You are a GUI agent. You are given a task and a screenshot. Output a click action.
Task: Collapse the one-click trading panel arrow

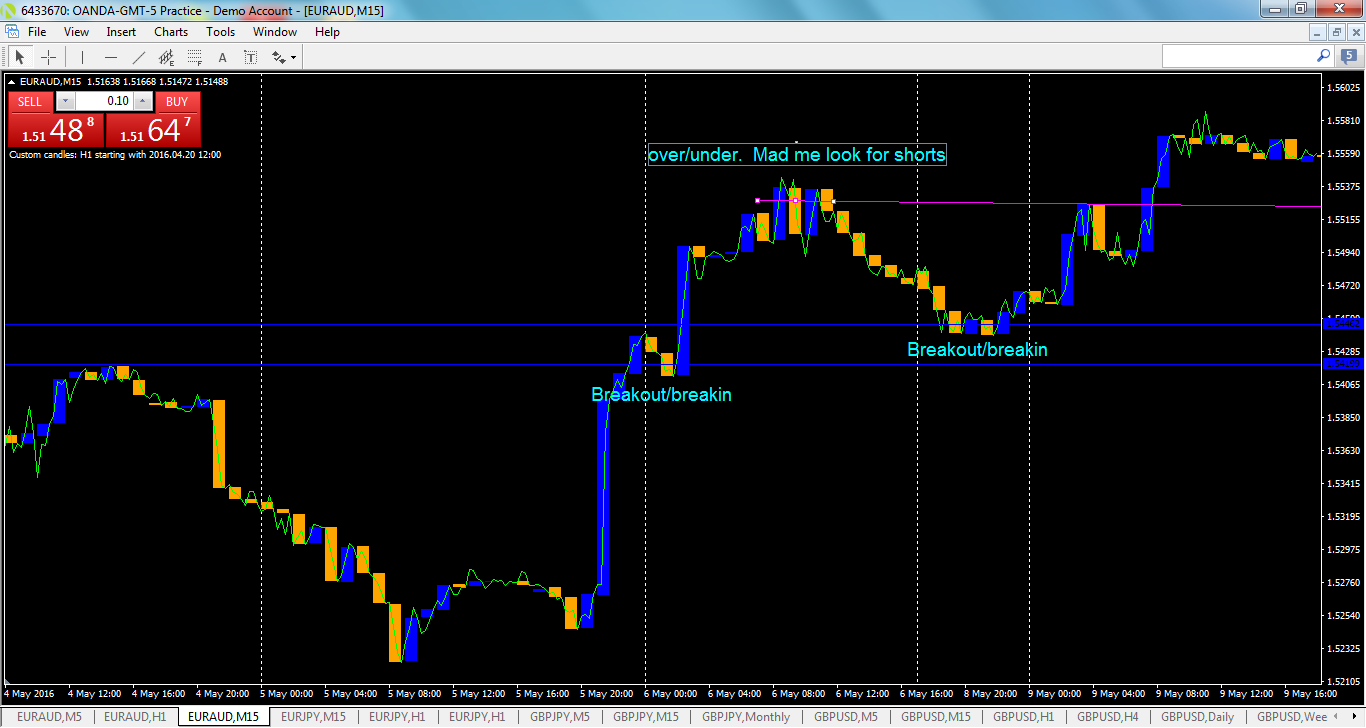[11, 80]
